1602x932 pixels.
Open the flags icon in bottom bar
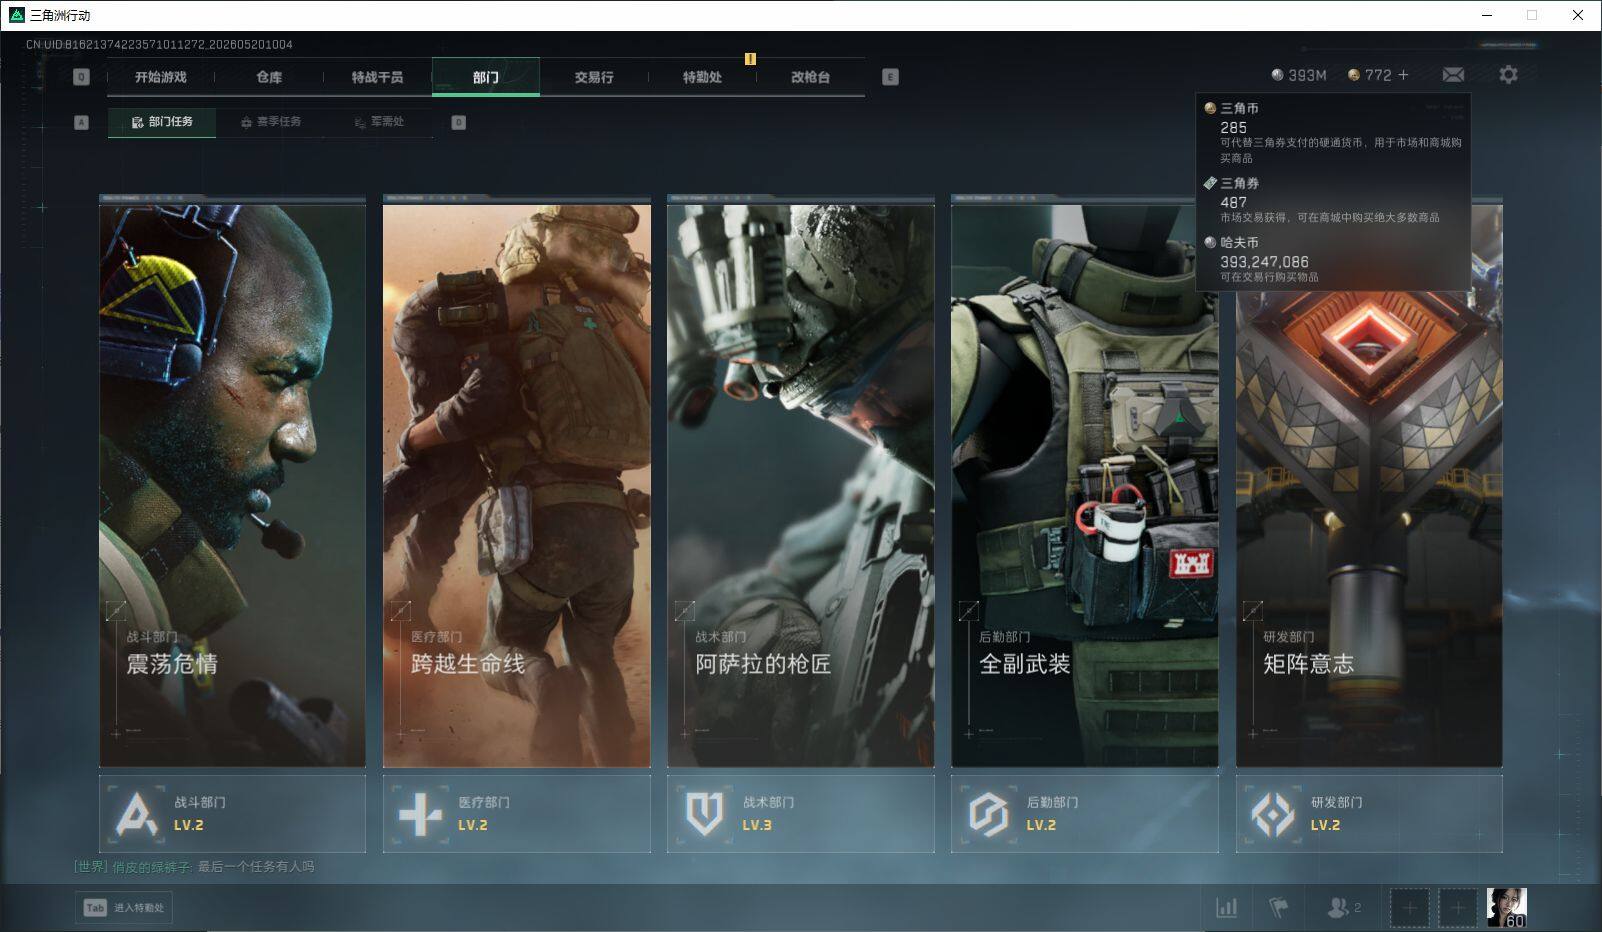point(1279,908)
